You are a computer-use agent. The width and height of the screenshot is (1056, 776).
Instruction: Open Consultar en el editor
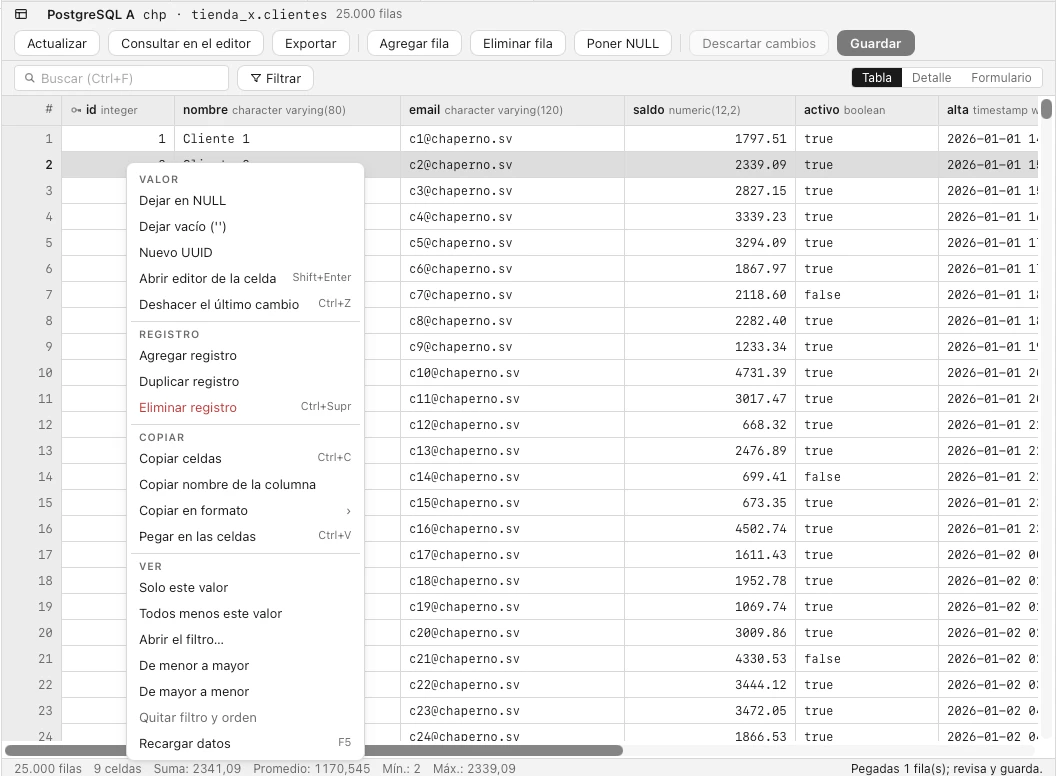186,43
